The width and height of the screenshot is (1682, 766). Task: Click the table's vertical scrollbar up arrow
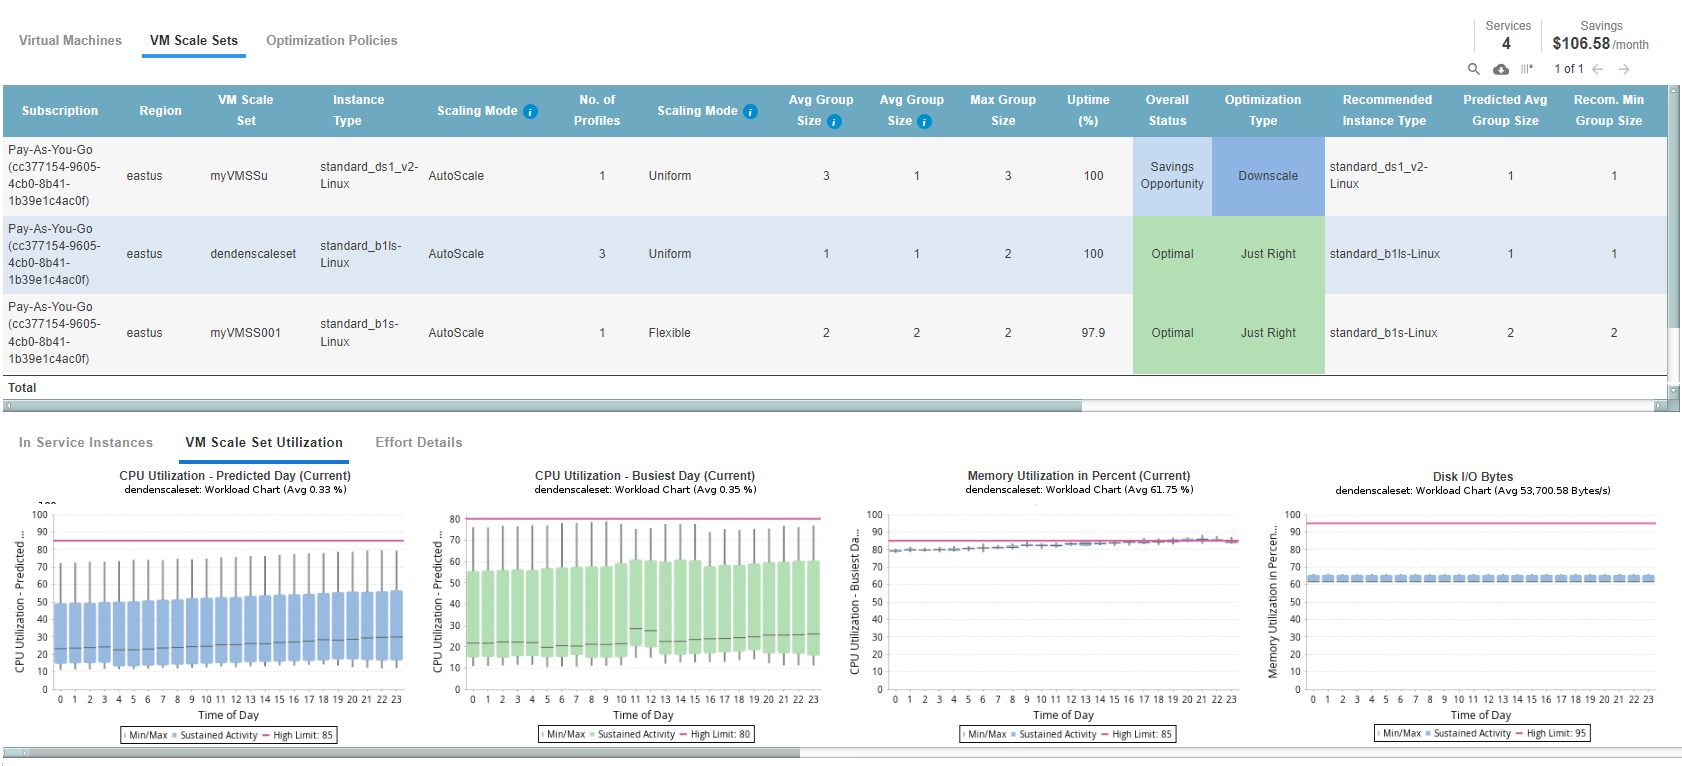point(1673,91)
